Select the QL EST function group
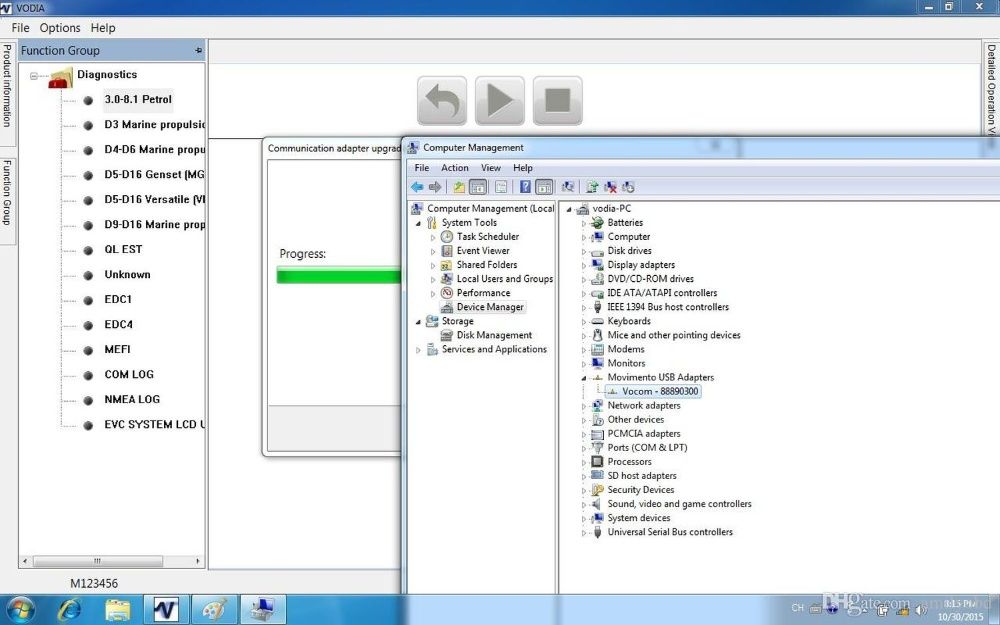The image size is (1000, 625). point(123,249)
